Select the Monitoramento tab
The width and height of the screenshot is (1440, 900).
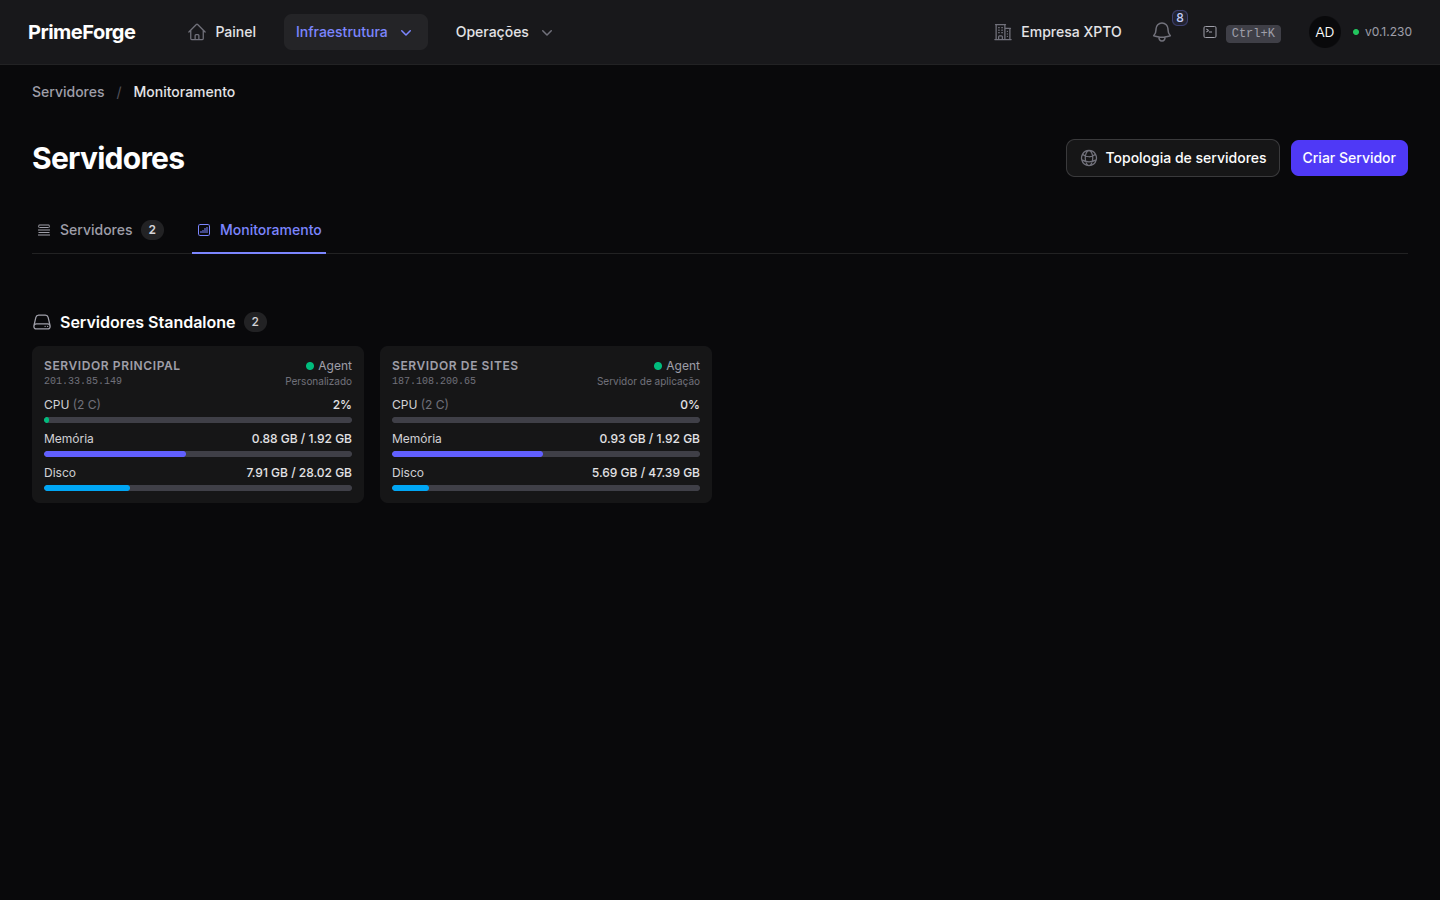click(x=259, y=230)
